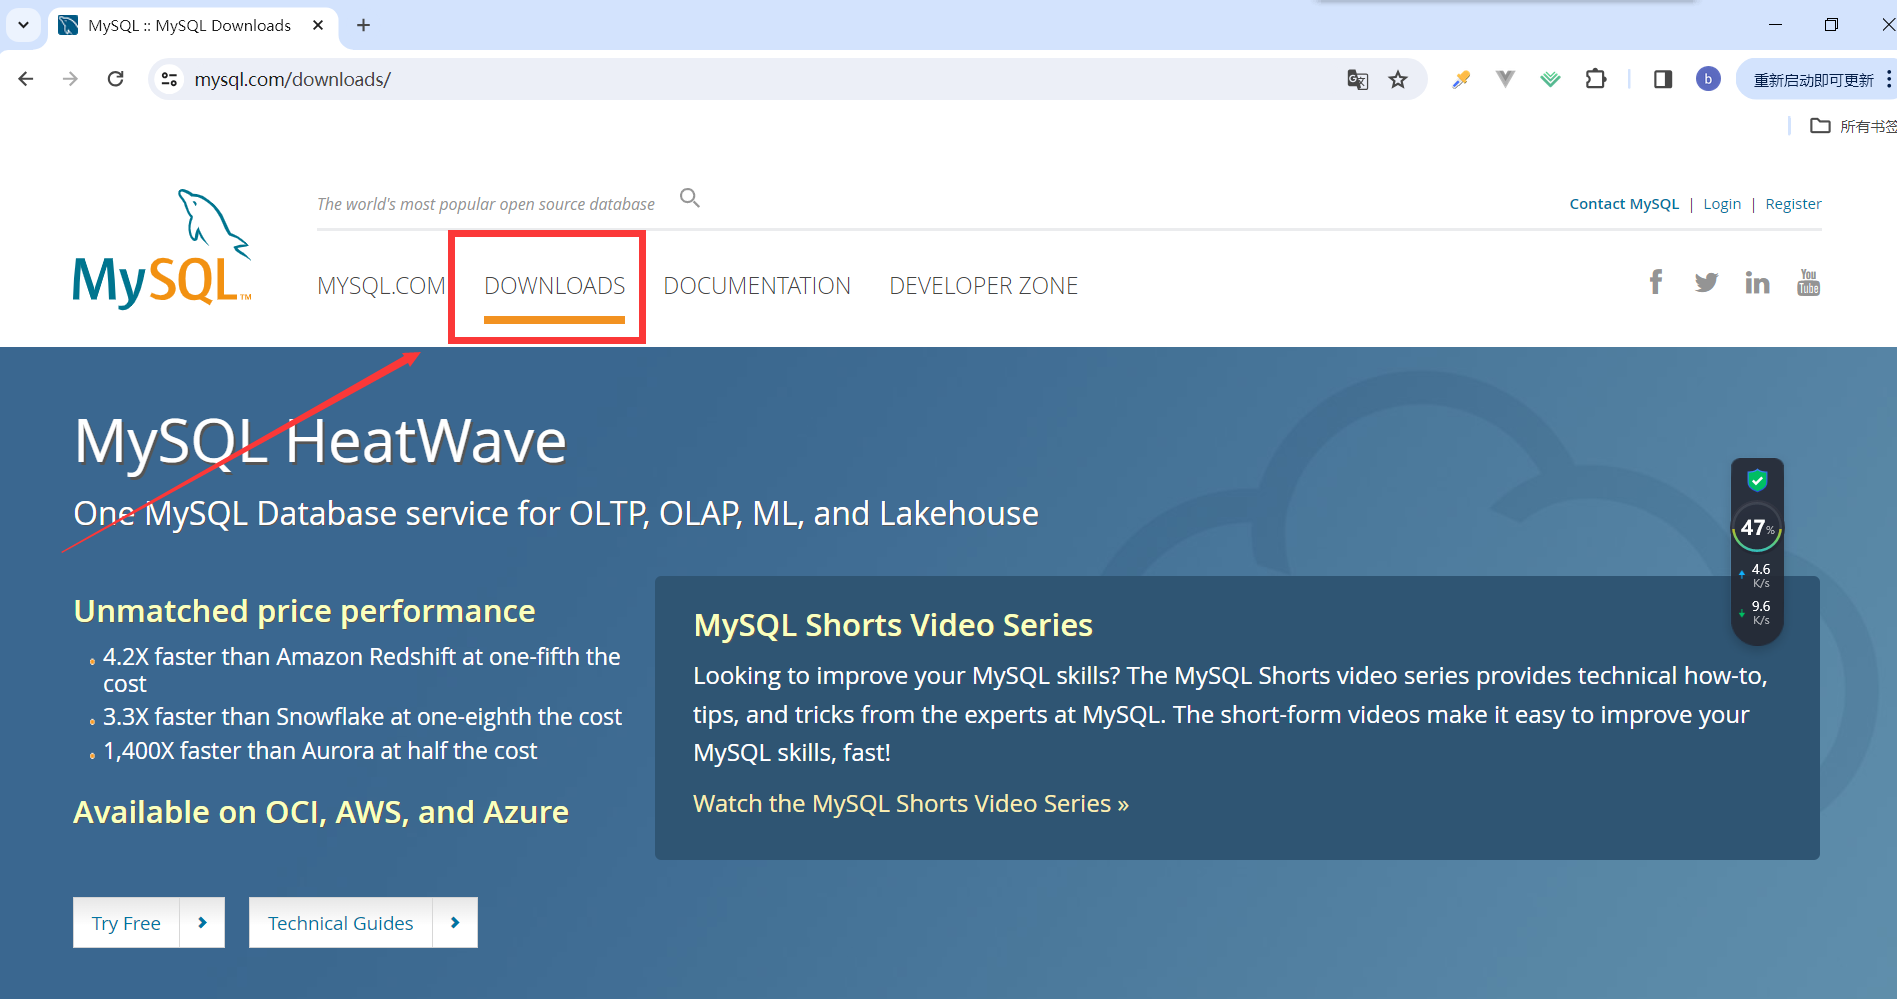The height and width of the screenshot is (999, 1897).
Task: Click the '3.3X faster than Snowflake' bullet
Action: click(362, 717)
